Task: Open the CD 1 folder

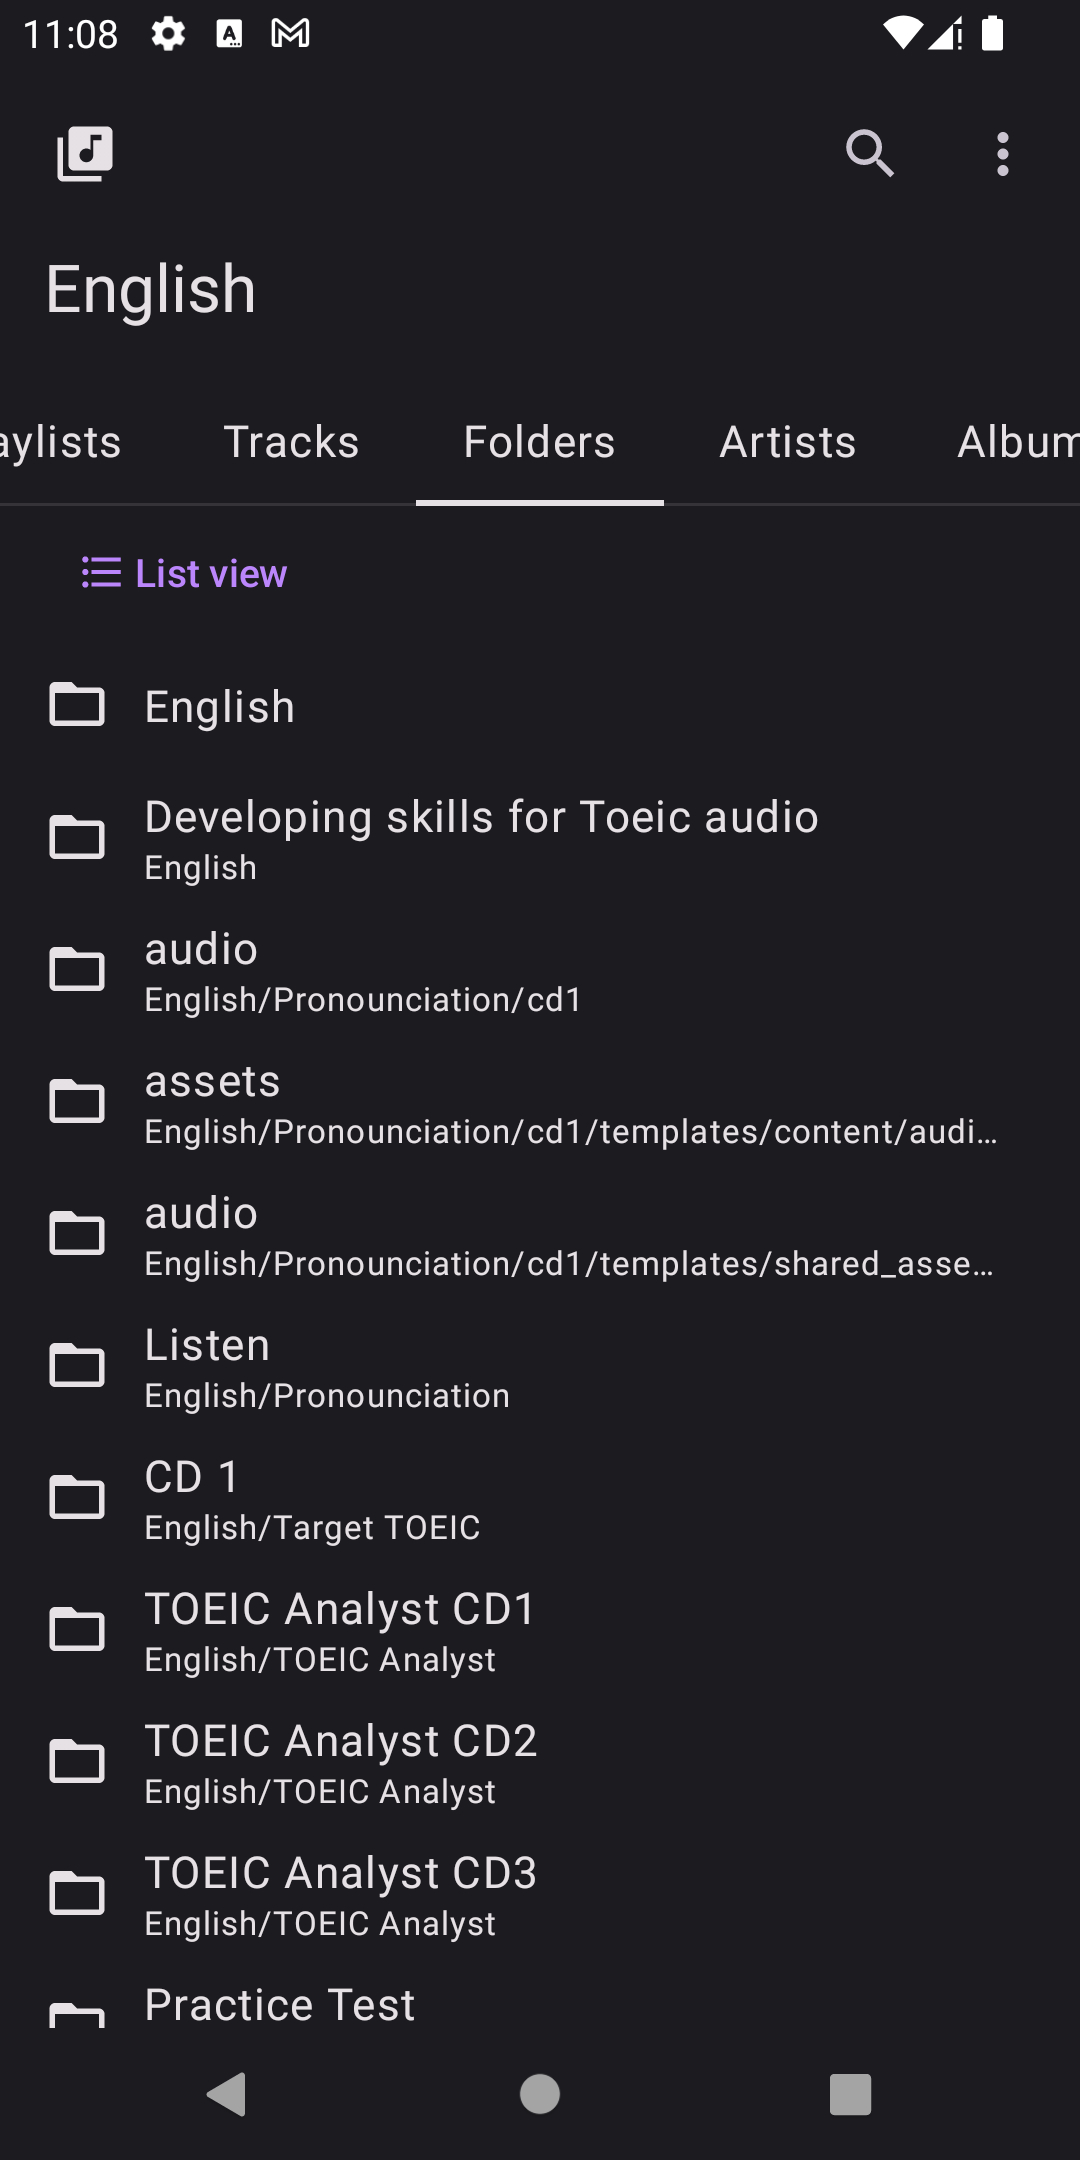Action: 540,1498
